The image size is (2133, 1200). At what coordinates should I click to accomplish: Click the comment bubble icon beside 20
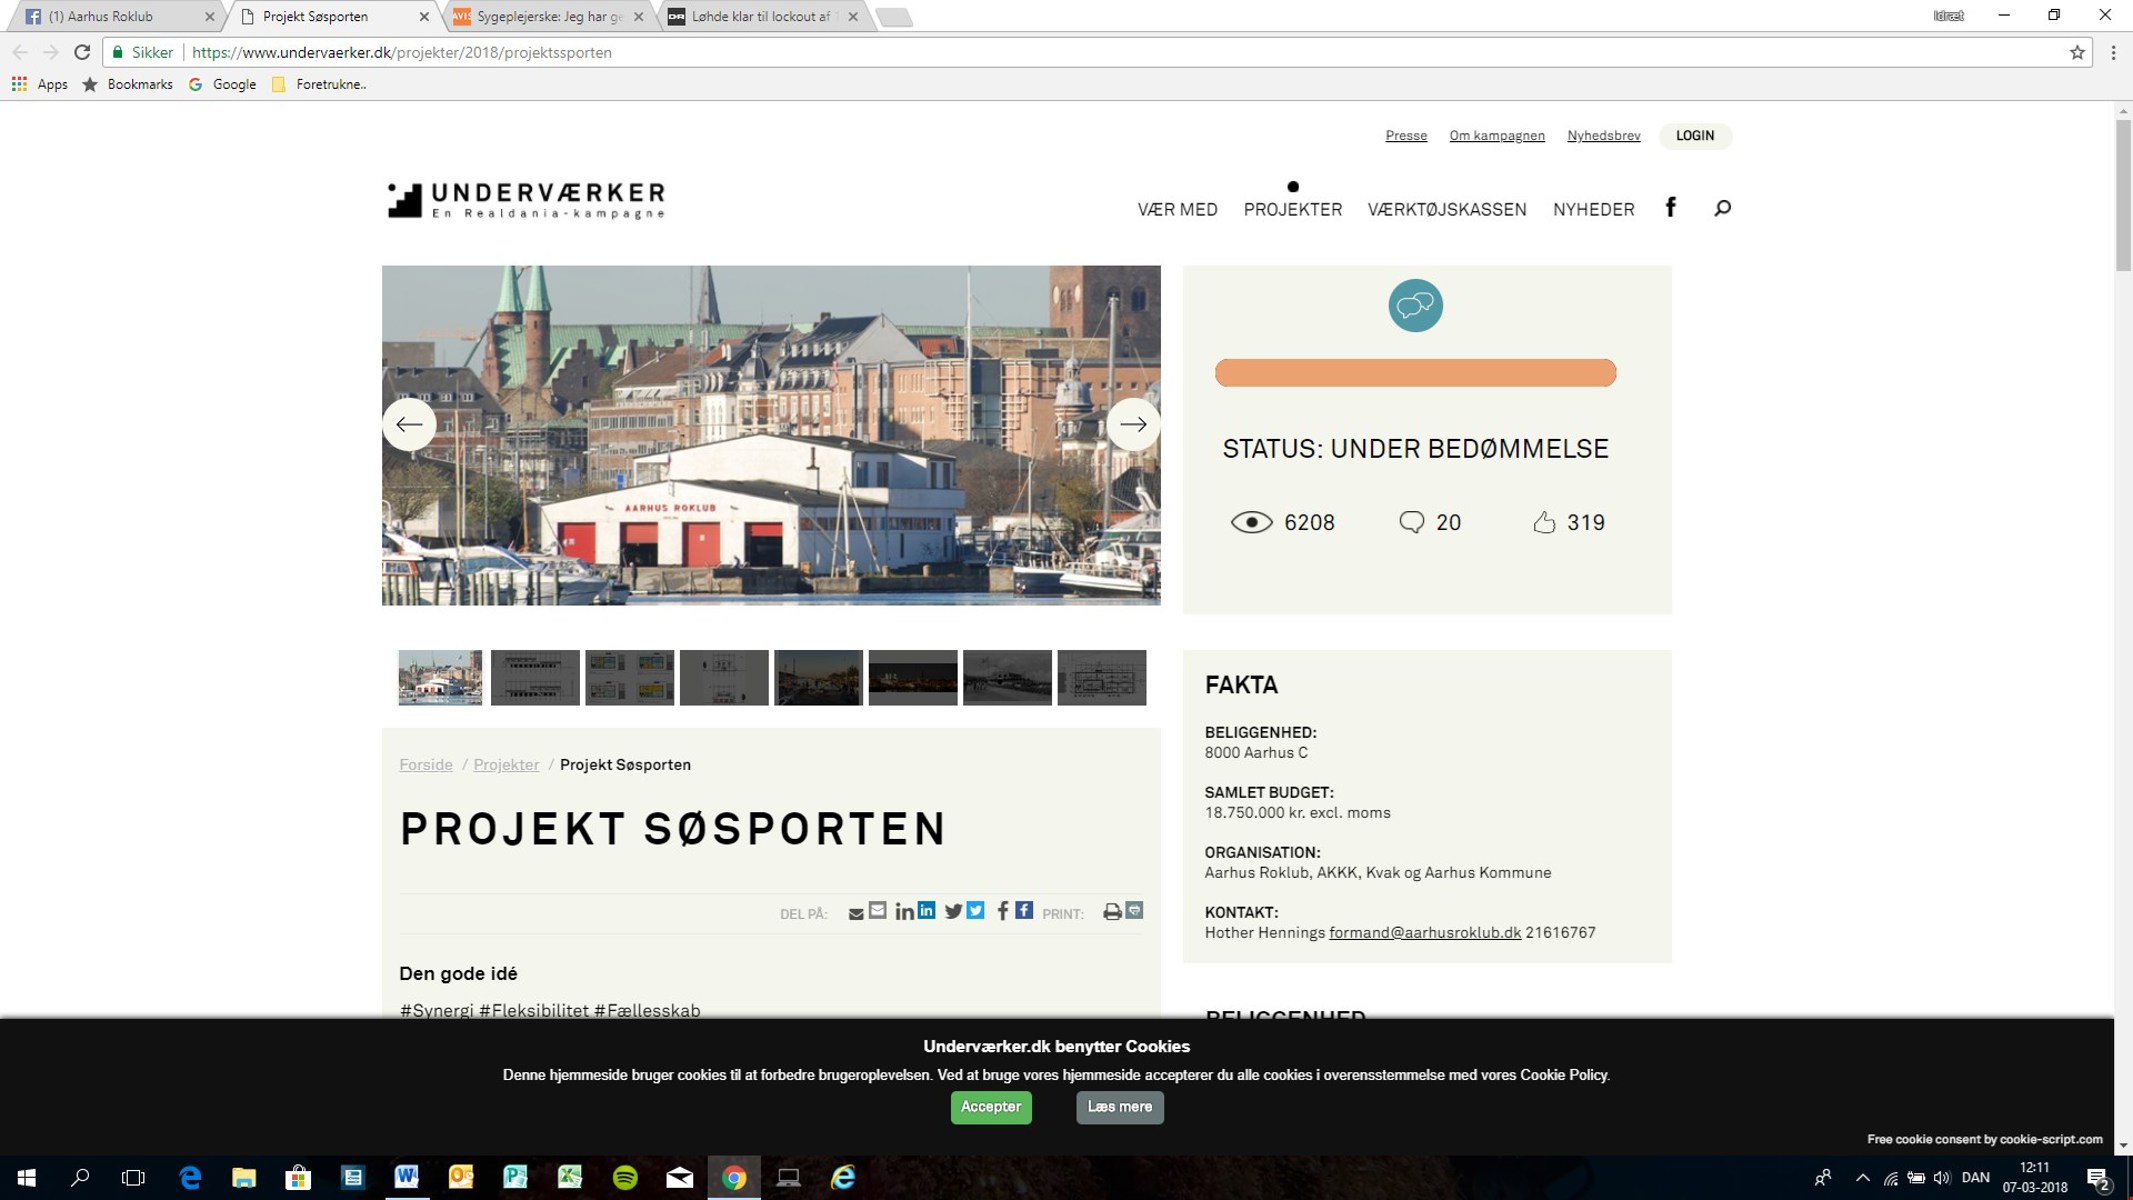point(1411,522)
